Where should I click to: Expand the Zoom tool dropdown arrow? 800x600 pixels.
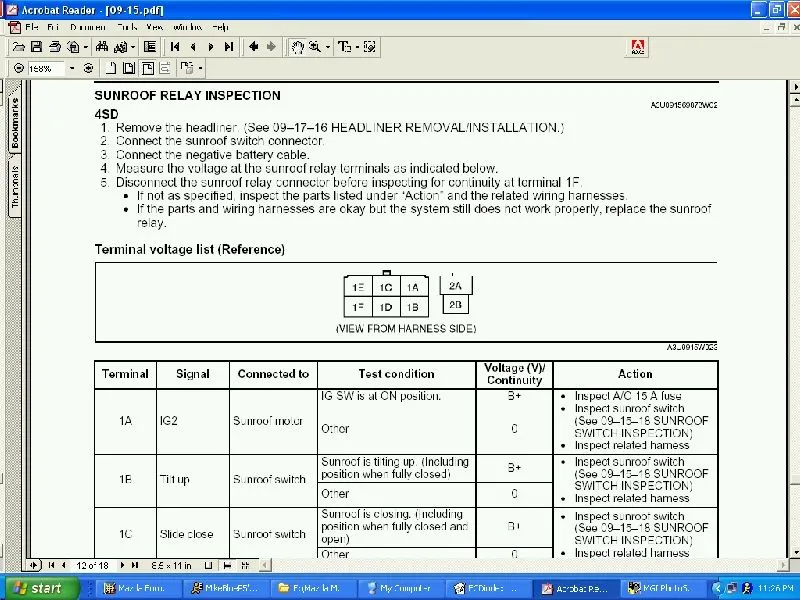coord(327,47)
